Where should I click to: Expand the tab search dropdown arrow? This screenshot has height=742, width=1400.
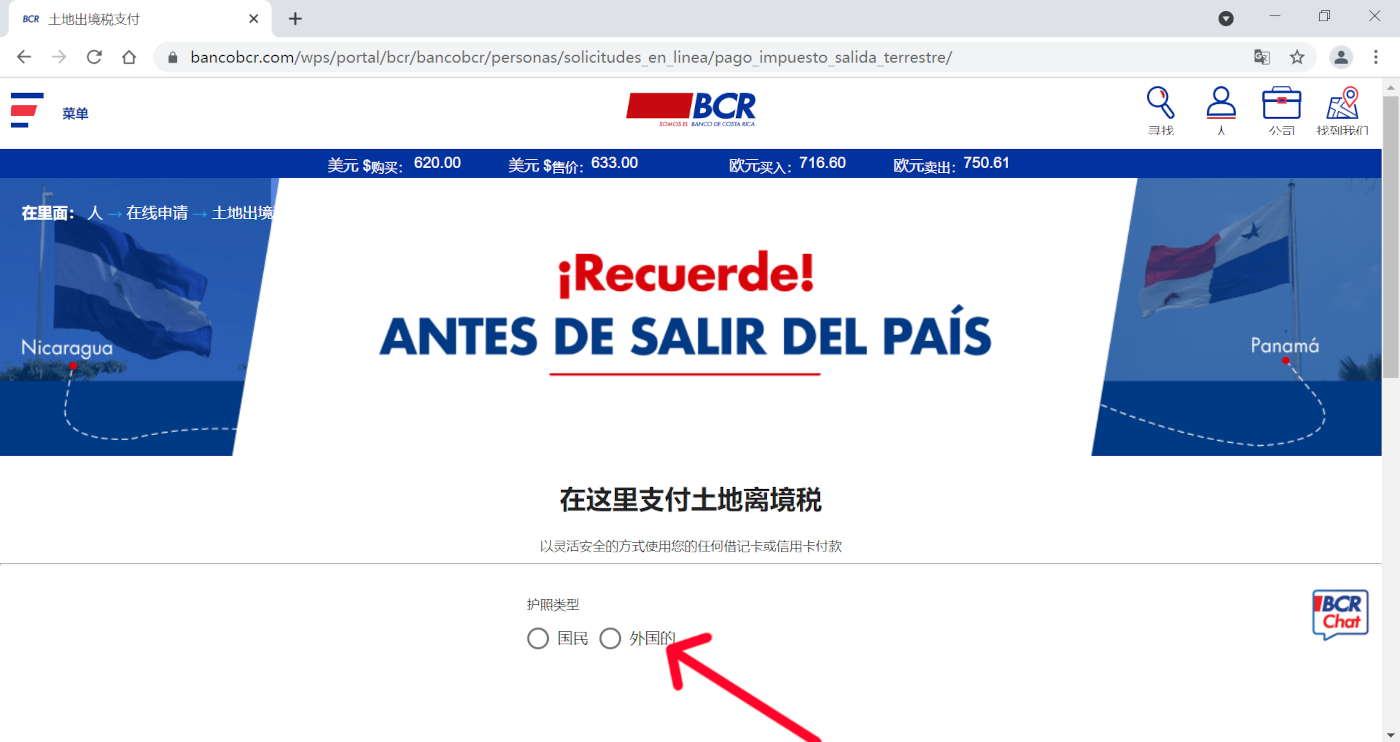click(x=1226, y=18)
